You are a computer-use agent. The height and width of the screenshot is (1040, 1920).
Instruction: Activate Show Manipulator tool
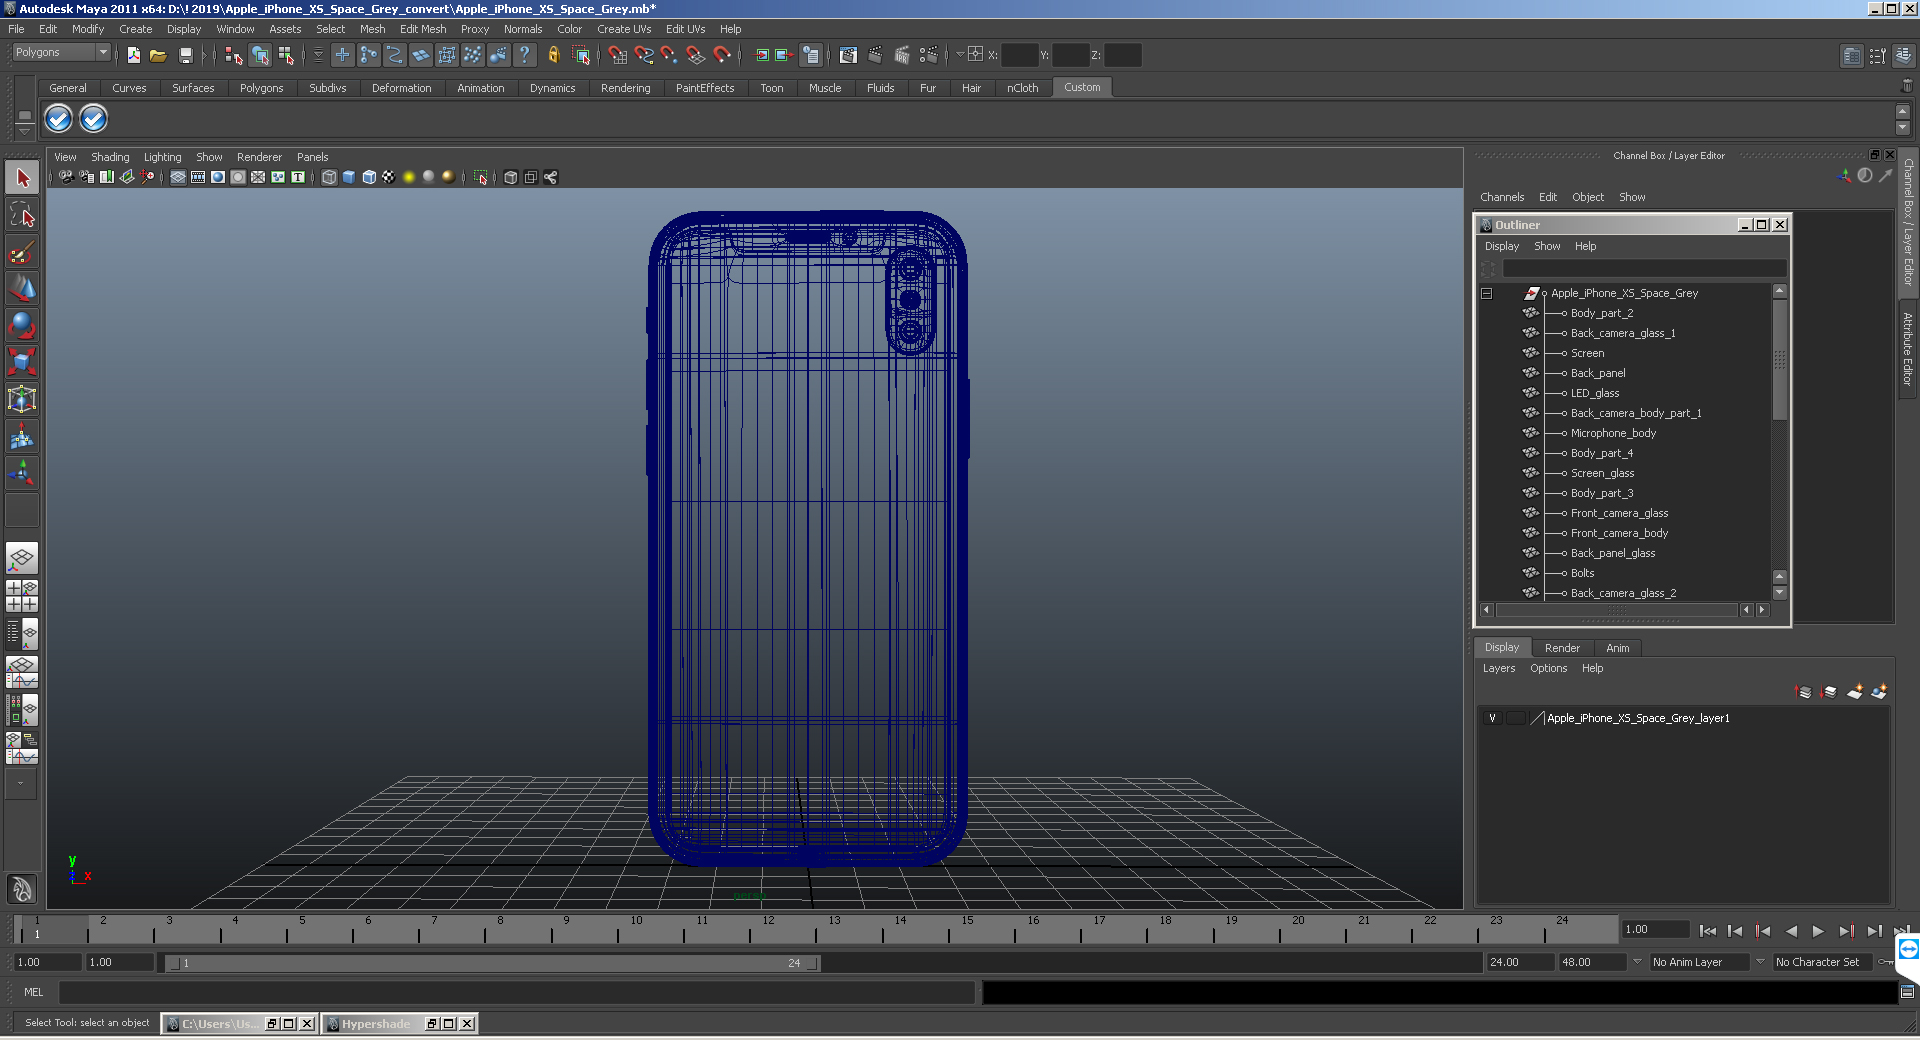tap(22, 473)
